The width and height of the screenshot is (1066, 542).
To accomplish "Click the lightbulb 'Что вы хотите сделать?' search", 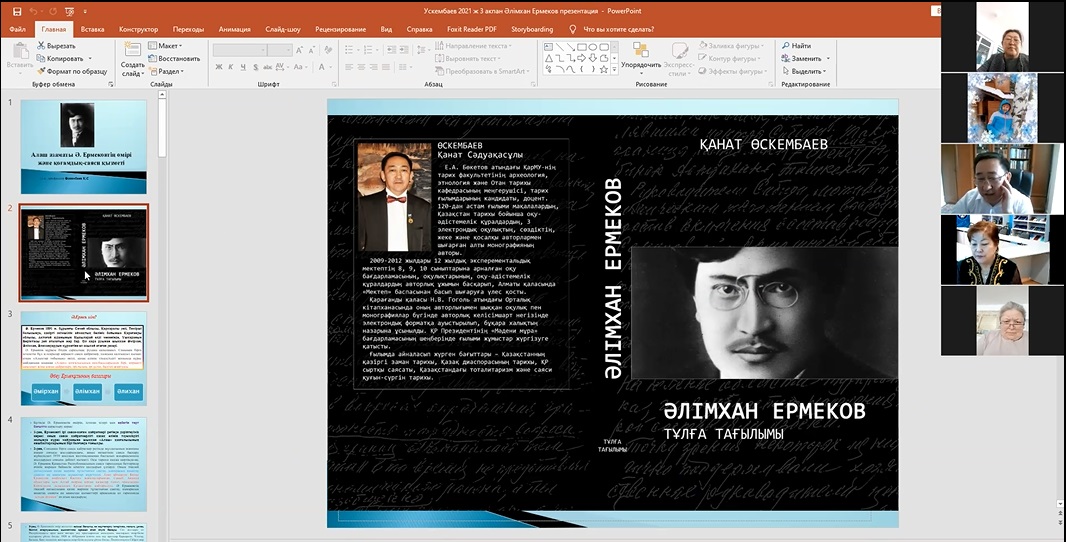I will 573,29.
